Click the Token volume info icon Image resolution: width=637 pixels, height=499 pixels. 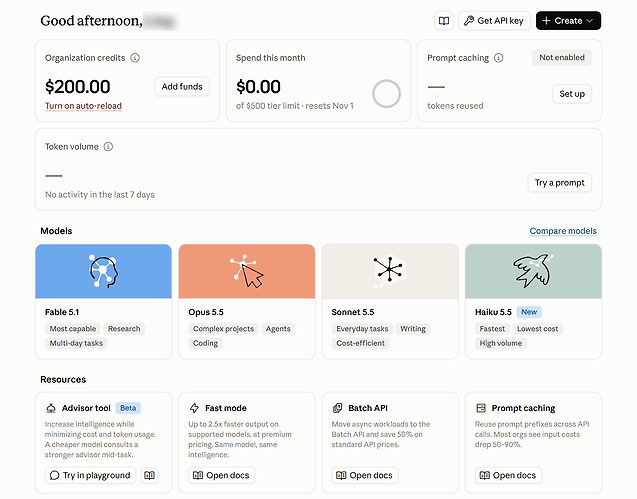coord(108,146)
